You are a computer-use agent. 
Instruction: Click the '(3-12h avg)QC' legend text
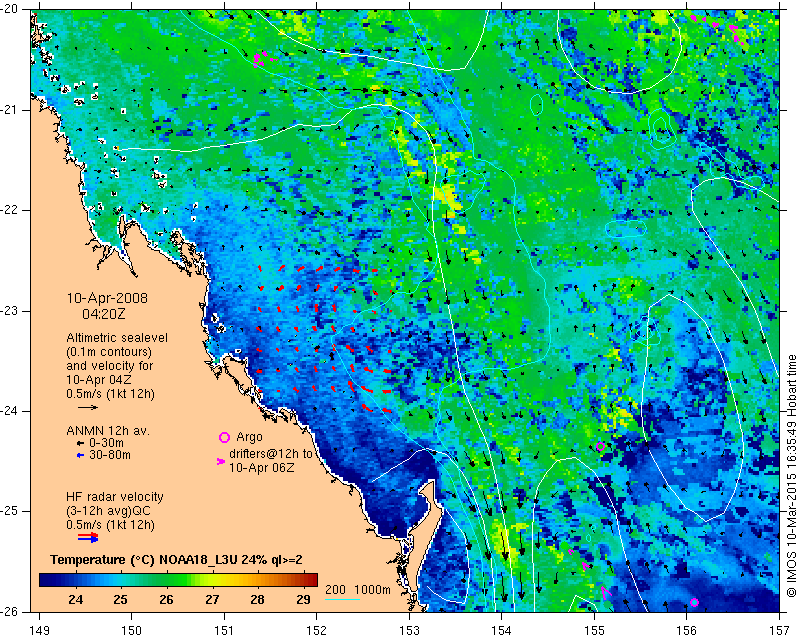click(x=108, y=510)
